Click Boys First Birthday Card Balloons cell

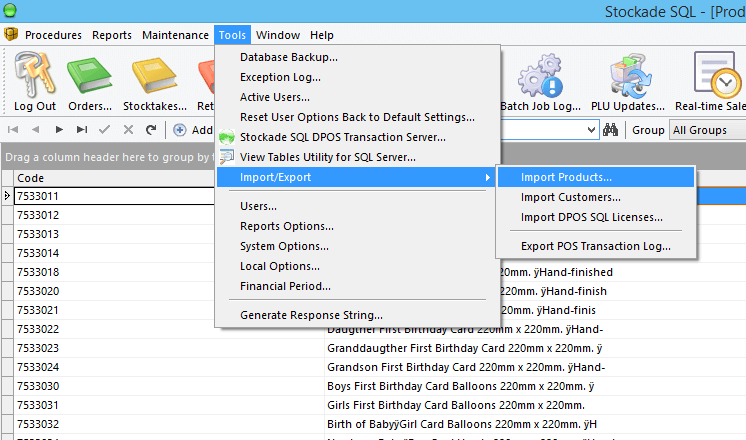(x=461, y=386)
